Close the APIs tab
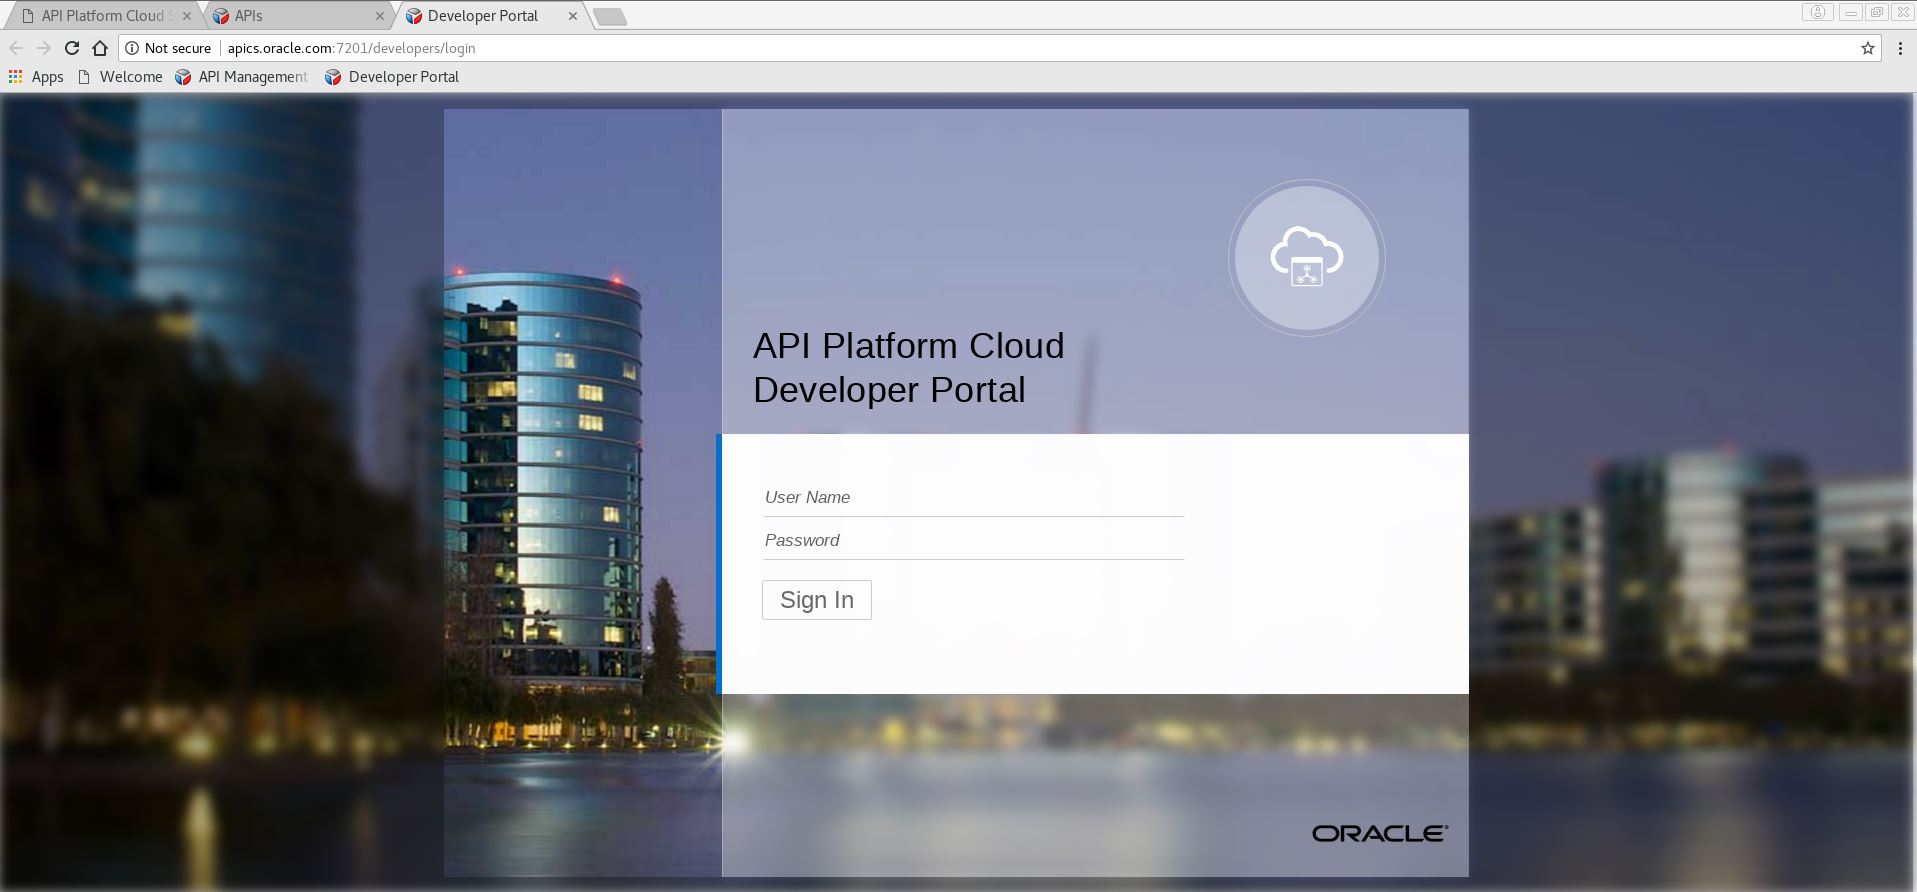The height and width of the screenshot is (892, 1917). [x=380, y=16]
